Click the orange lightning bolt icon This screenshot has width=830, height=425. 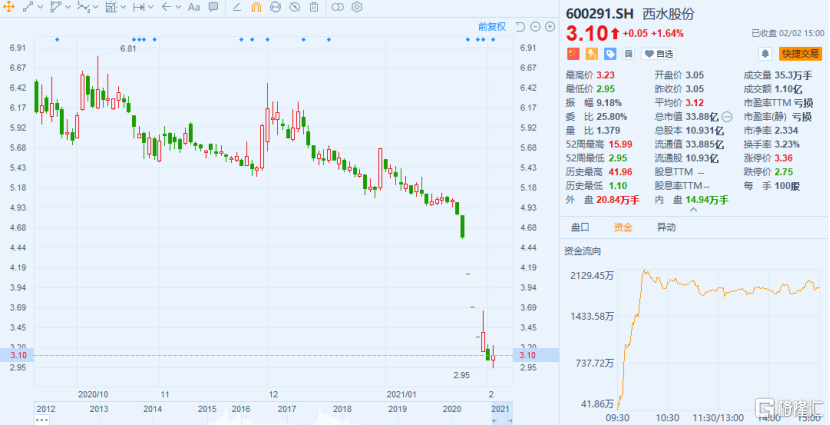point(592,53)
